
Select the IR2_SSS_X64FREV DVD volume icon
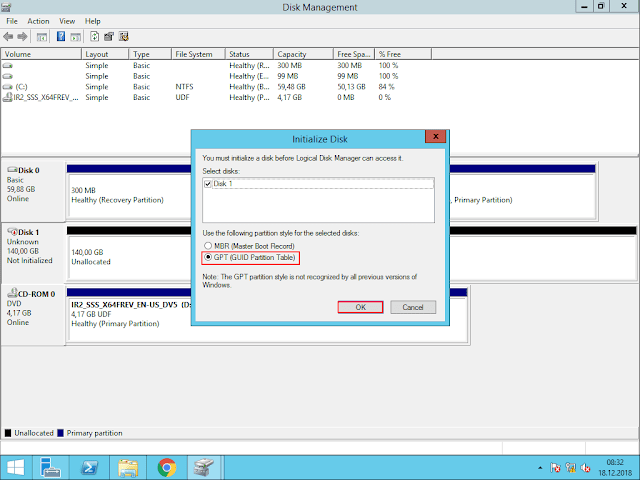click(x=7, y=97)
